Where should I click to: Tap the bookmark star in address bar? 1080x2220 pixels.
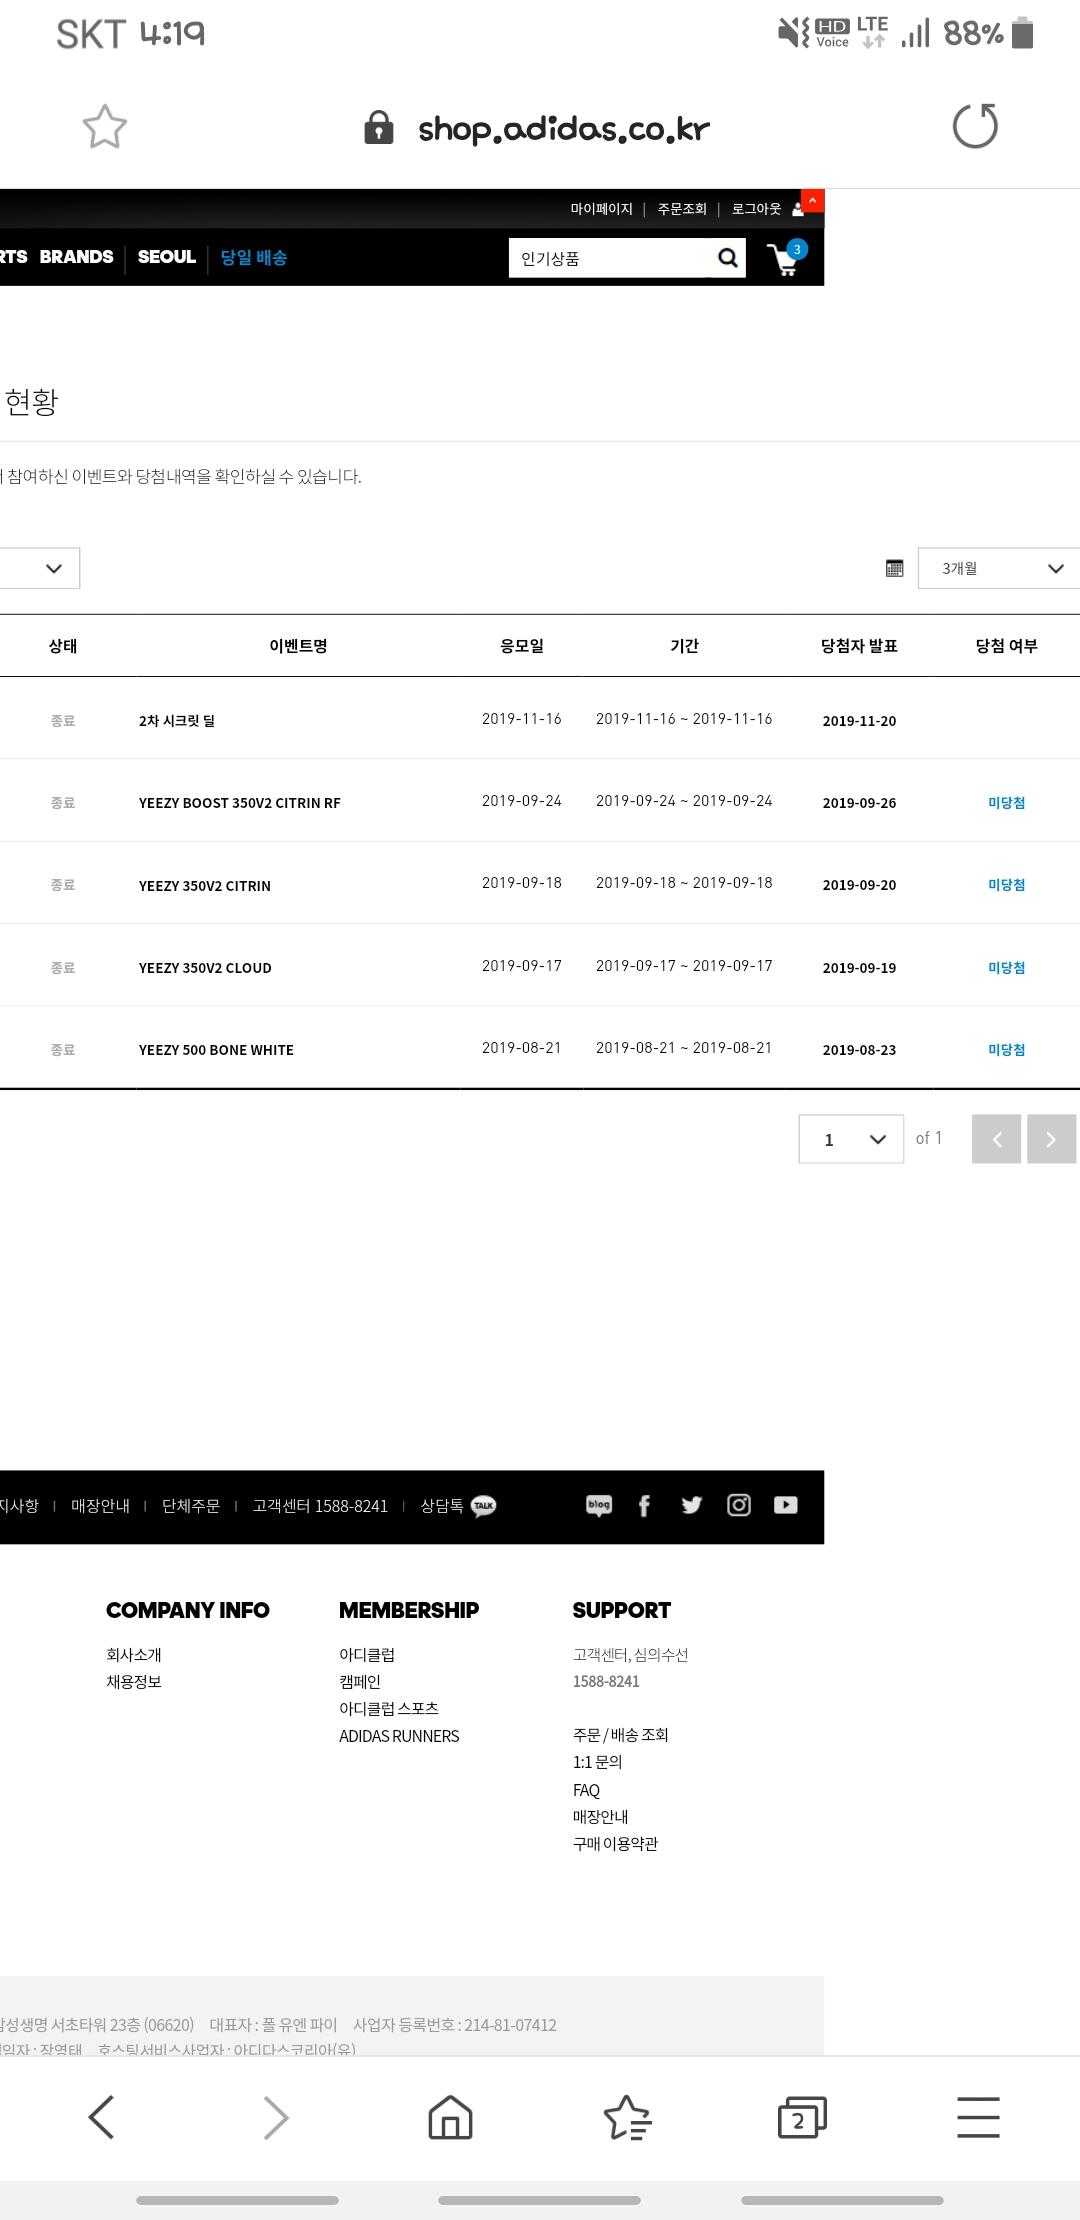tap(104, 127)
